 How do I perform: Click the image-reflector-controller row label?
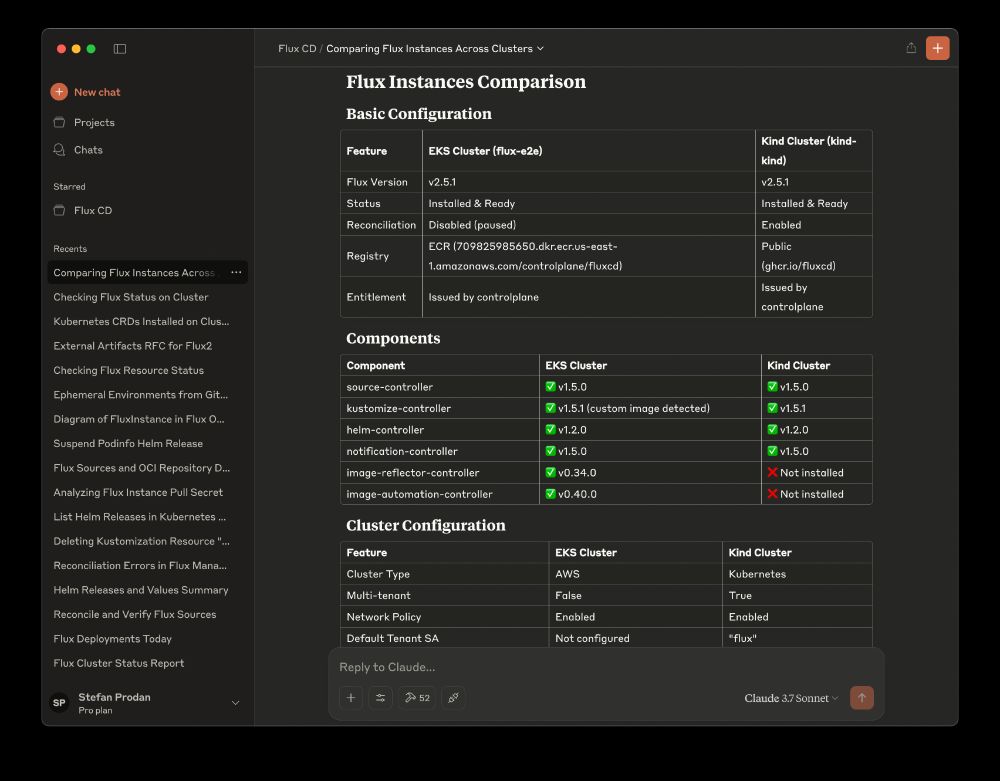click(413, 473)
